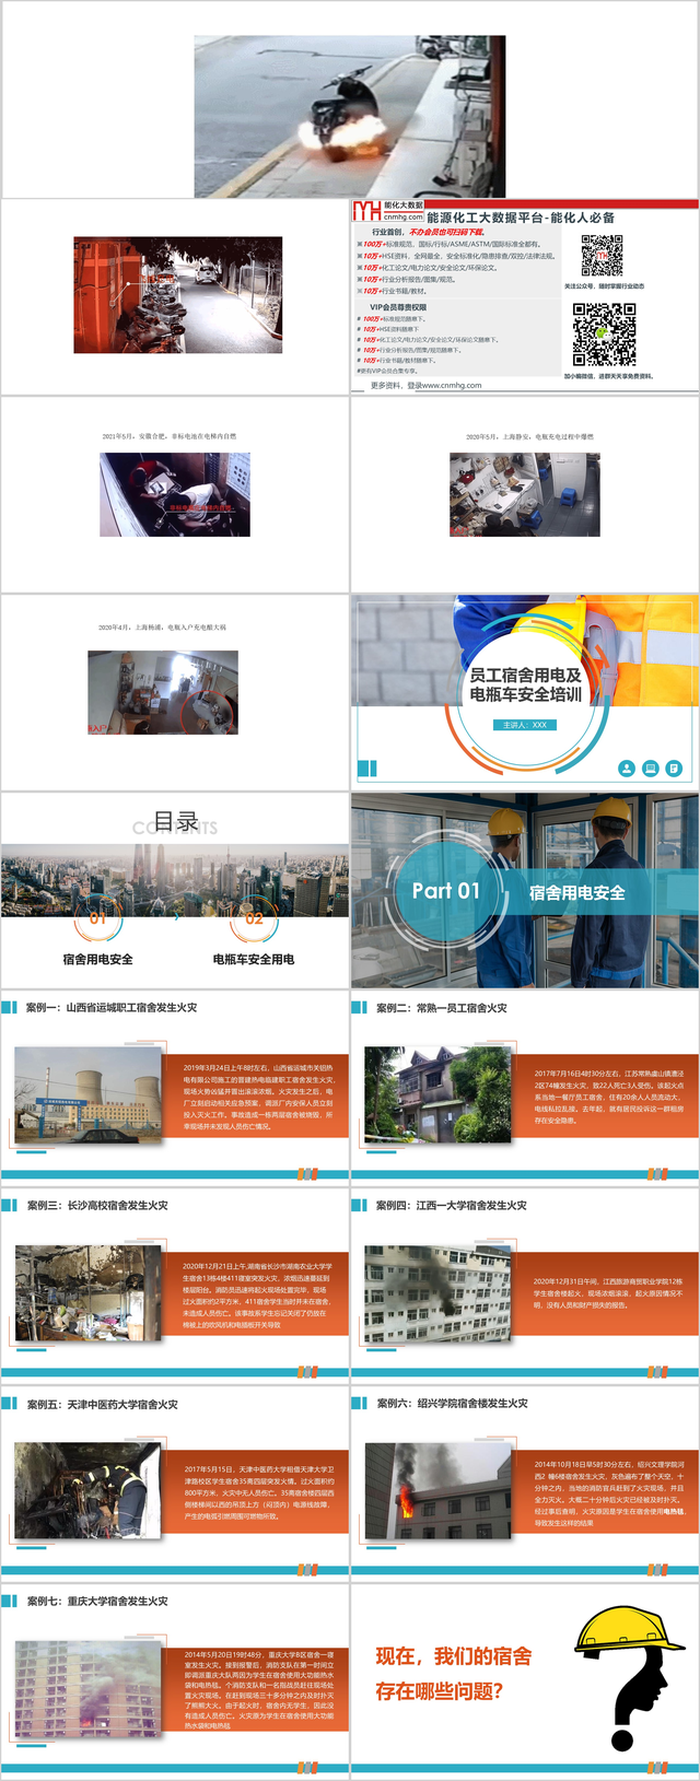Select the 上海杨浦 indoor charging image

tap(163, 693)
